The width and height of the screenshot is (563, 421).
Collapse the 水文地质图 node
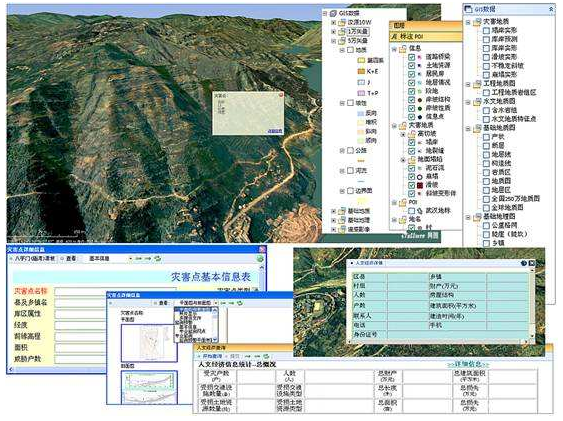coord(468,102)
